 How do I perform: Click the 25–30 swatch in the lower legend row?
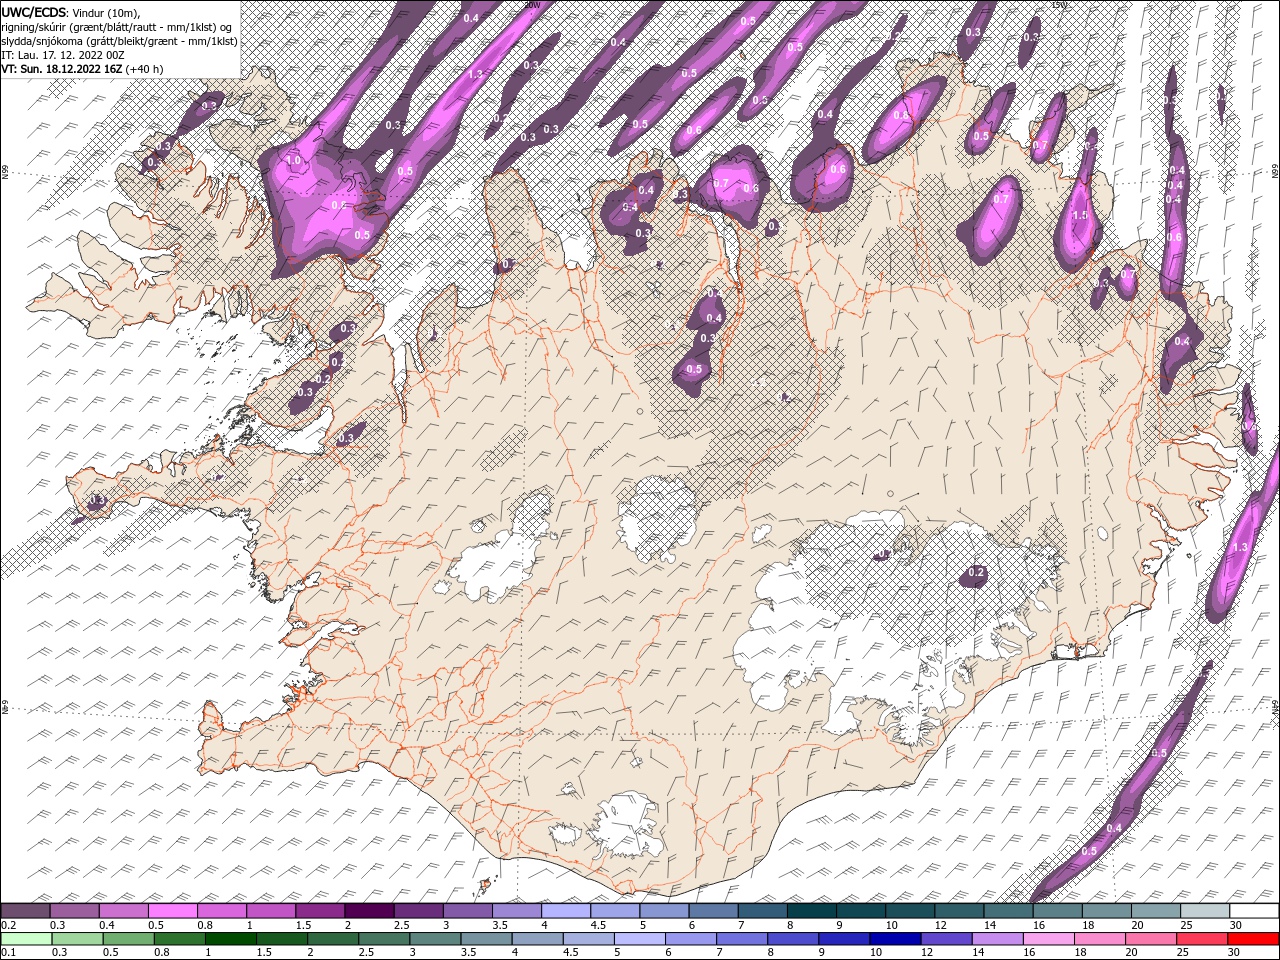click(x=1202, y=939)
